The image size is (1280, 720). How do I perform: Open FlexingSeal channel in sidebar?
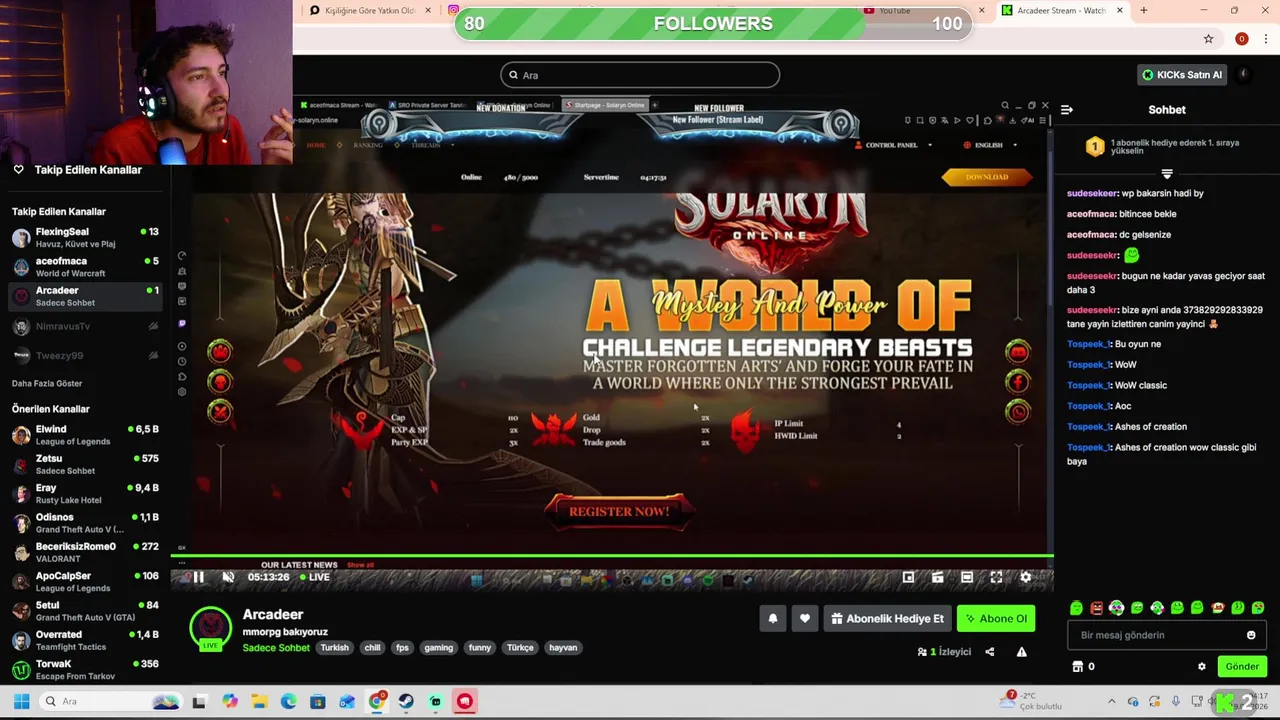click(85, 237)
